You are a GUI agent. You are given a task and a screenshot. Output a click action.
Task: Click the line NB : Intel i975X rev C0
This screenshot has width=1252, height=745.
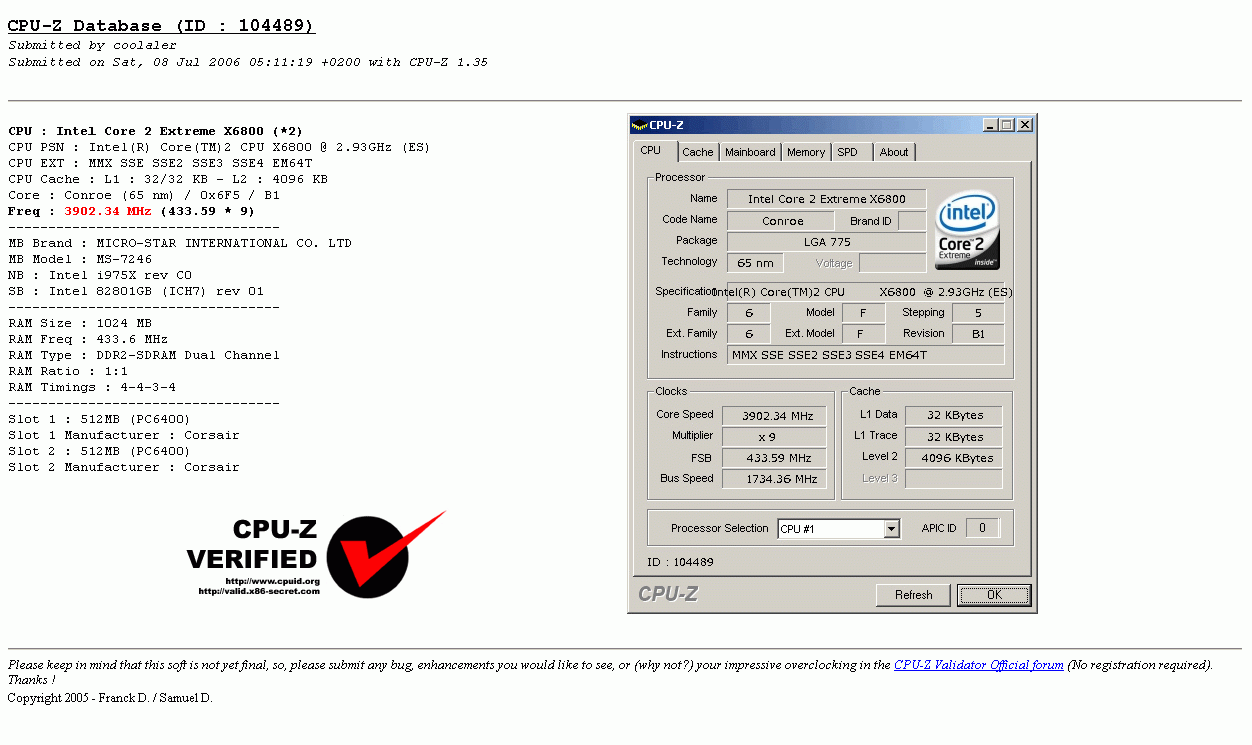[x=100, y=275]
